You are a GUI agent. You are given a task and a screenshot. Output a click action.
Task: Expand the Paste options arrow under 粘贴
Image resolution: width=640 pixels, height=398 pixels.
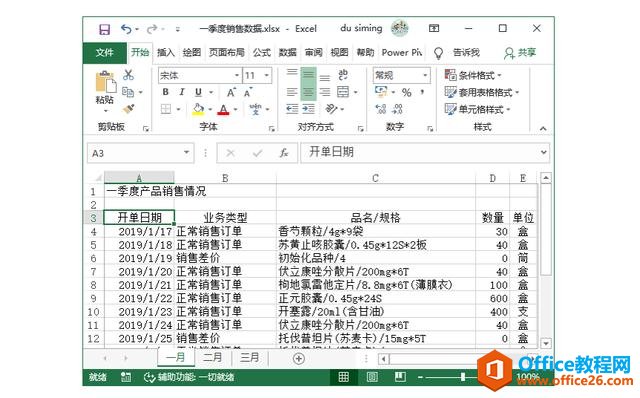point(105,111)
